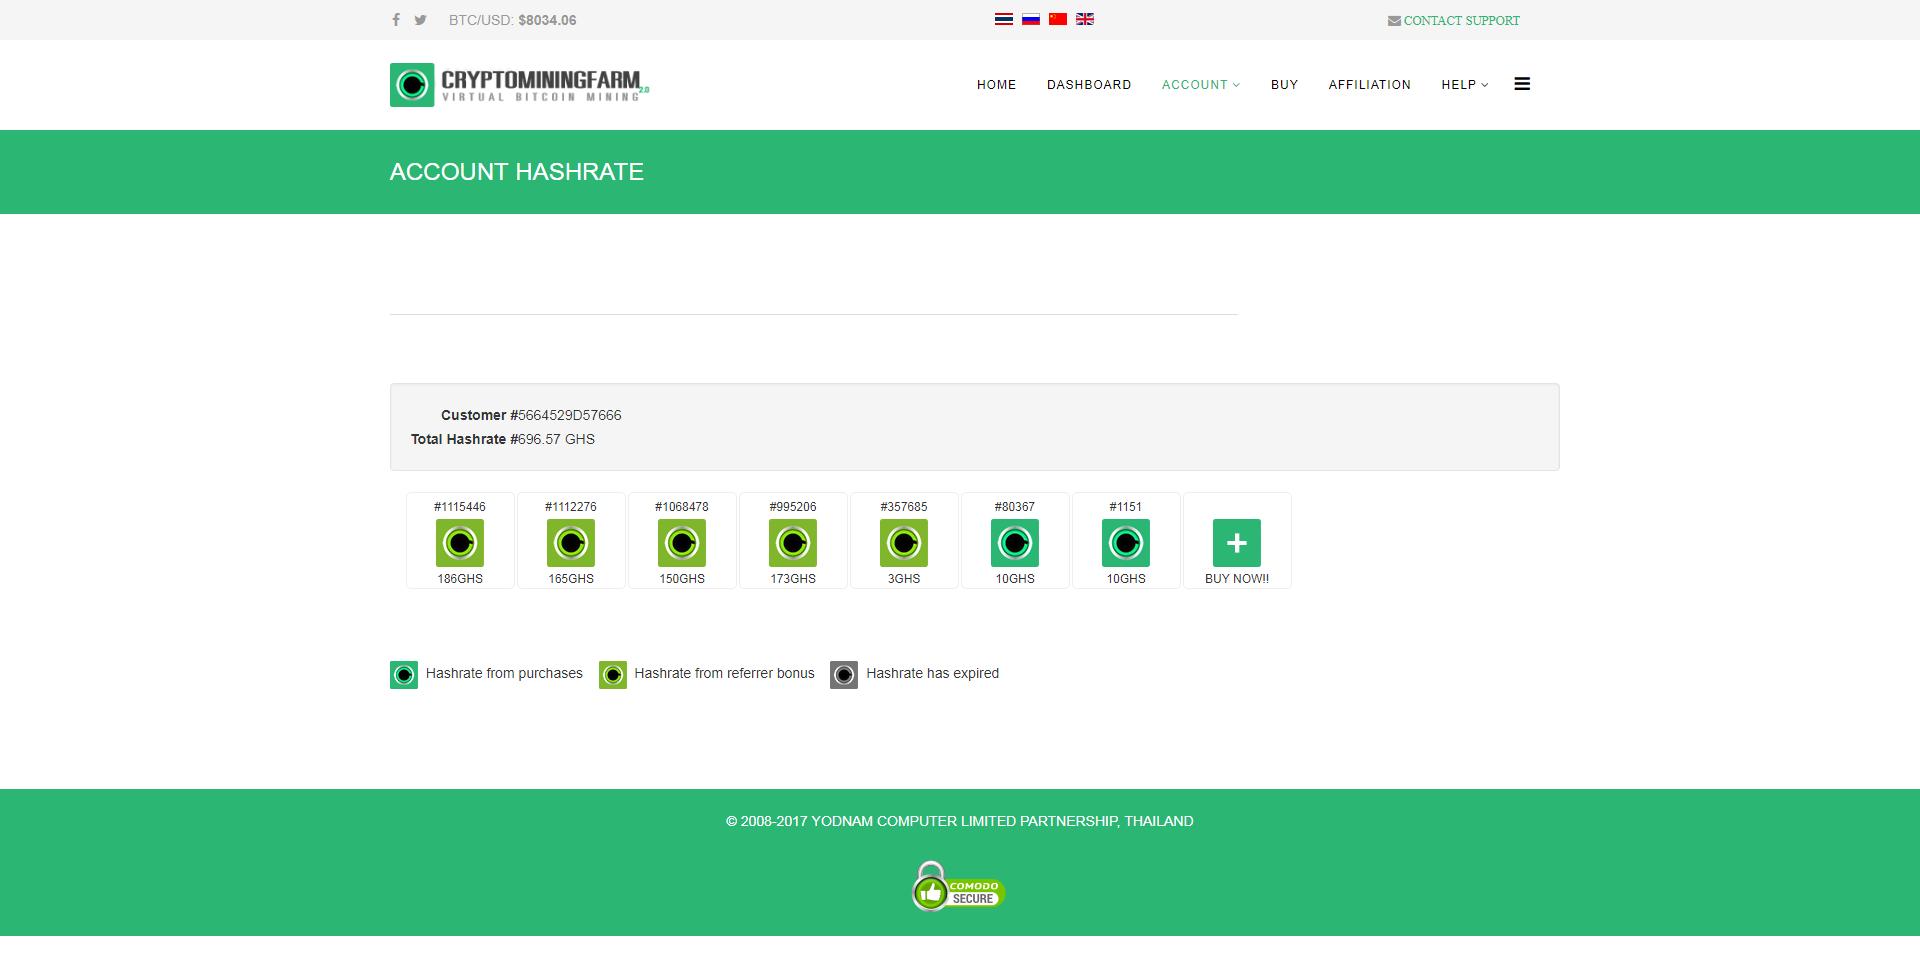This screenshot has height=974, width=1920.
Task: Open hashrate #1115446 with 186GHS
Action: (460, 543)
